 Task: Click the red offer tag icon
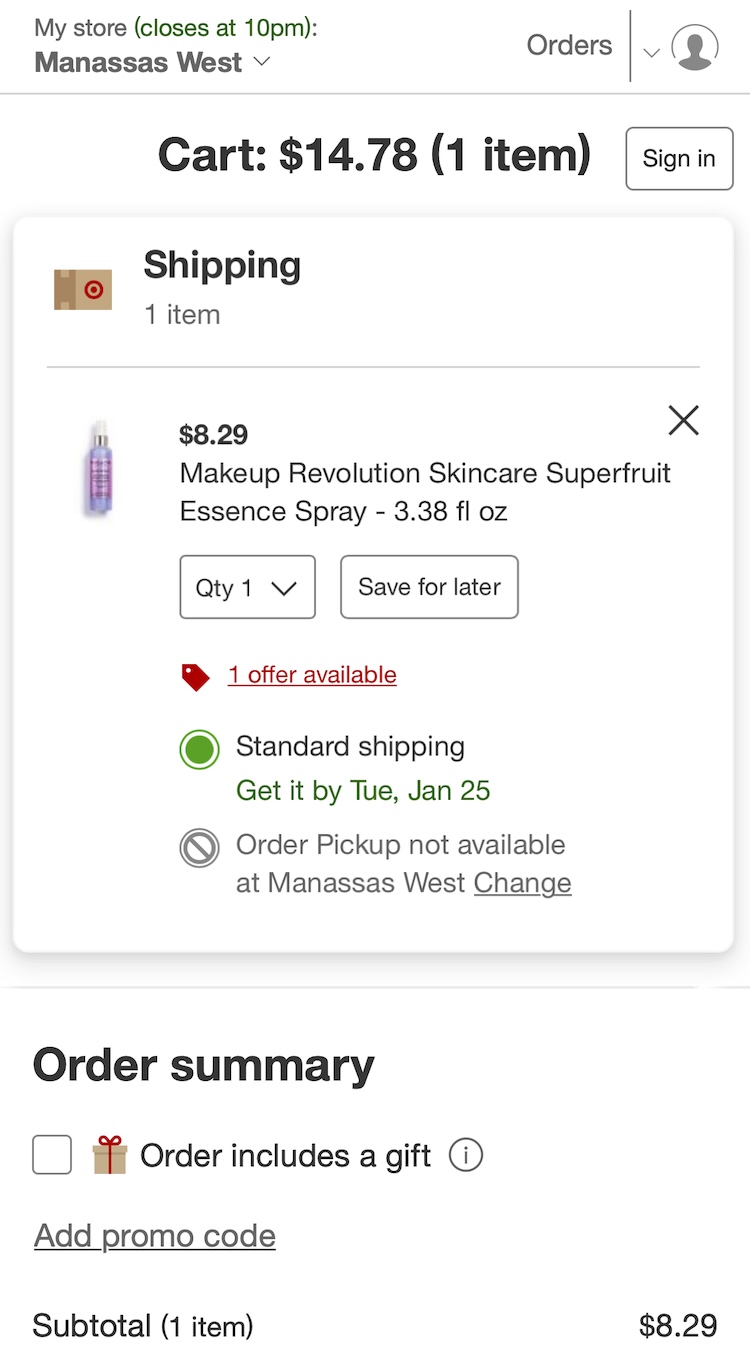[x=196, y=677]
